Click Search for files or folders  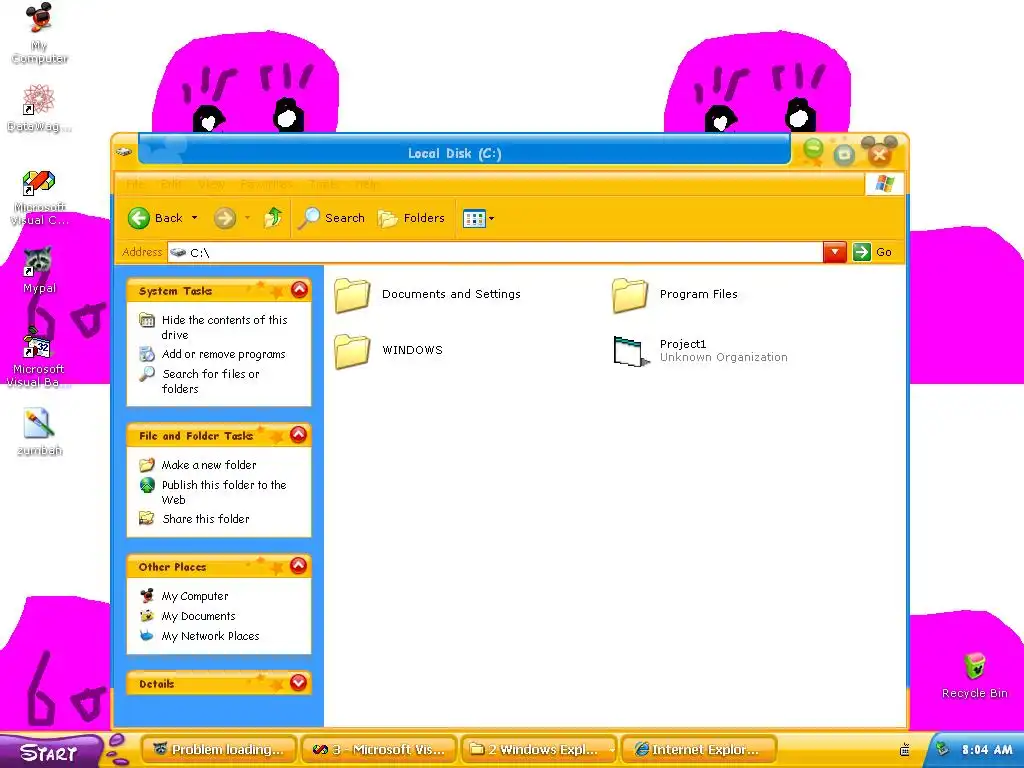[x=210, y=381]
